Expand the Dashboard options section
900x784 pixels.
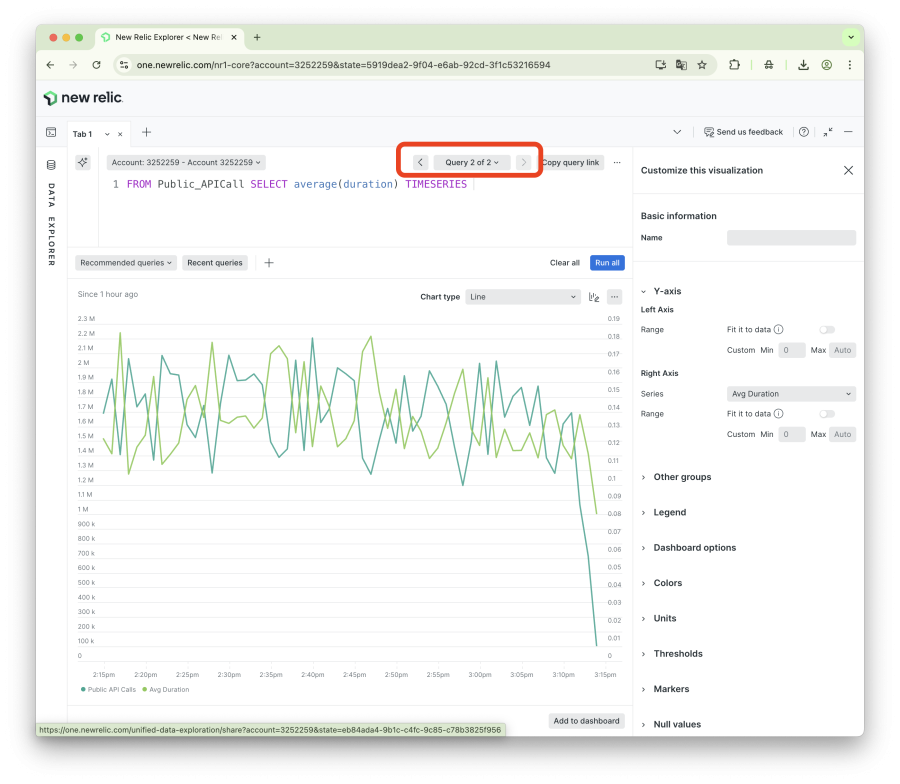pos(688,548)
